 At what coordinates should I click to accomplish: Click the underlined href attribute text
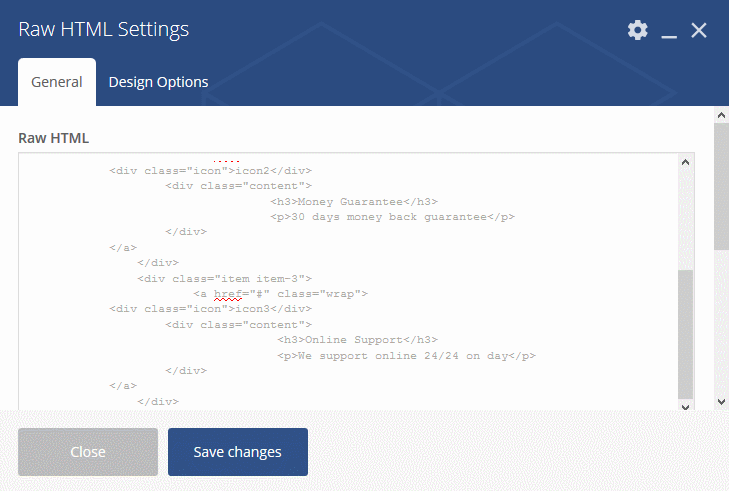228,294
